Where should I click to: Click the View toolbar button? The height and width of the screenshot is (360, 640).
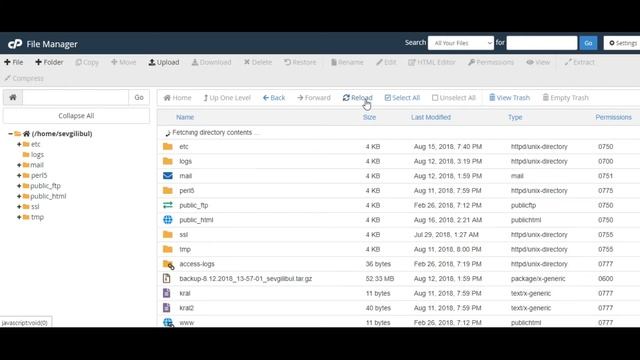coord(538,62)
